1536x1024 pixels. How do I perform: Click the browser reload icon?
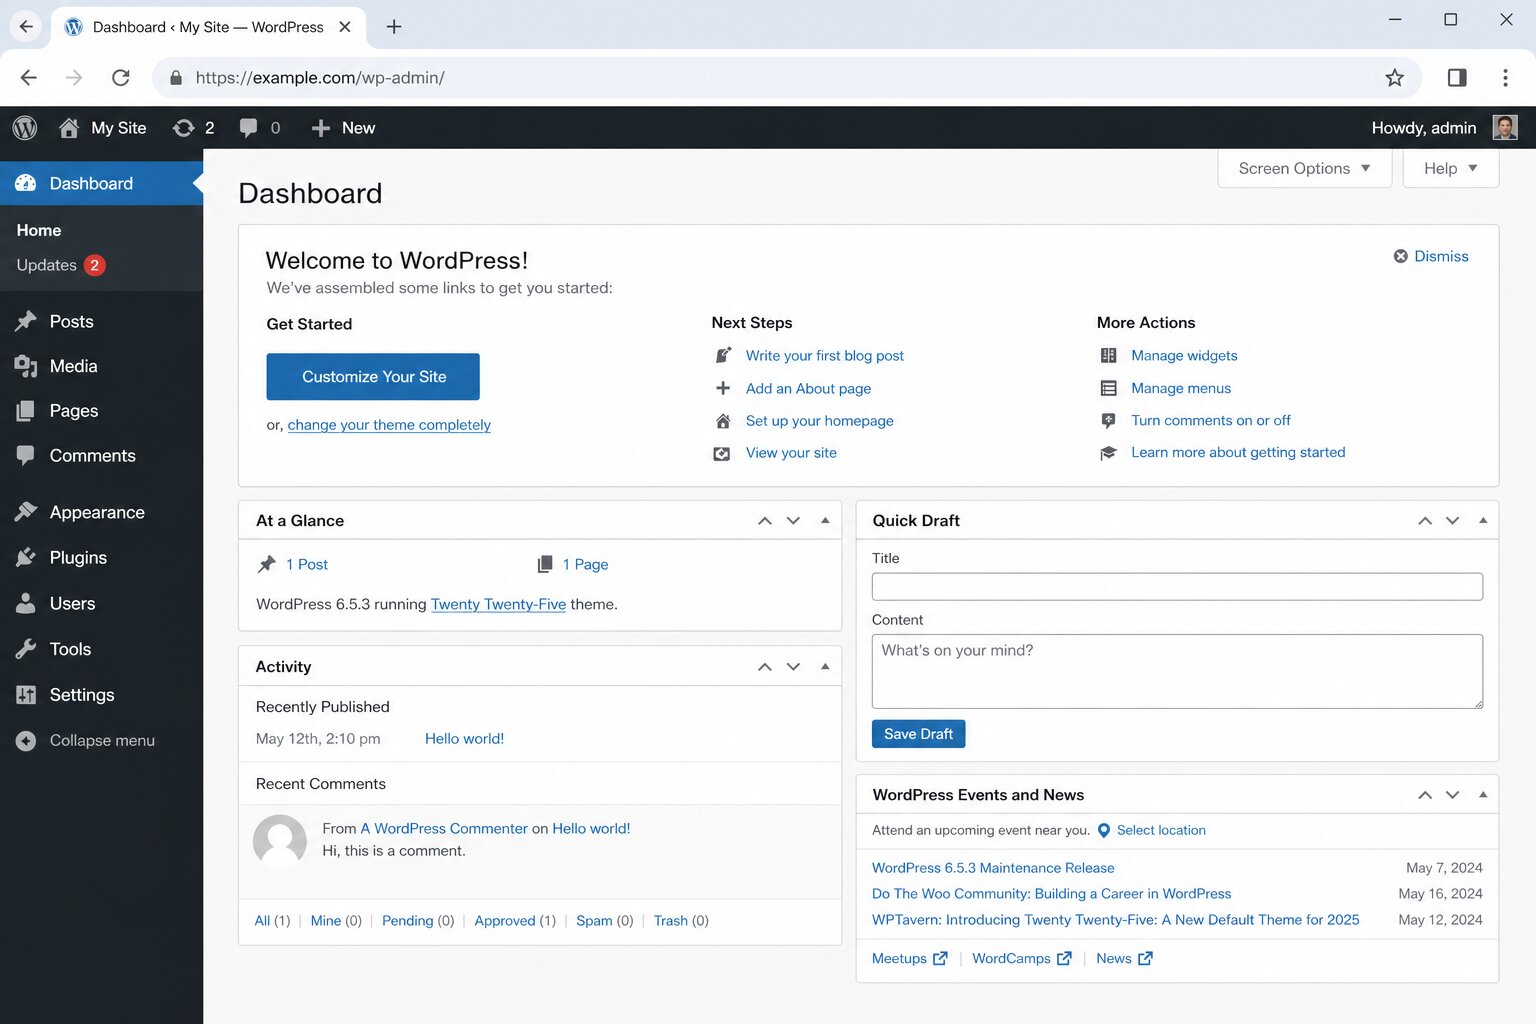coord(121,77)
